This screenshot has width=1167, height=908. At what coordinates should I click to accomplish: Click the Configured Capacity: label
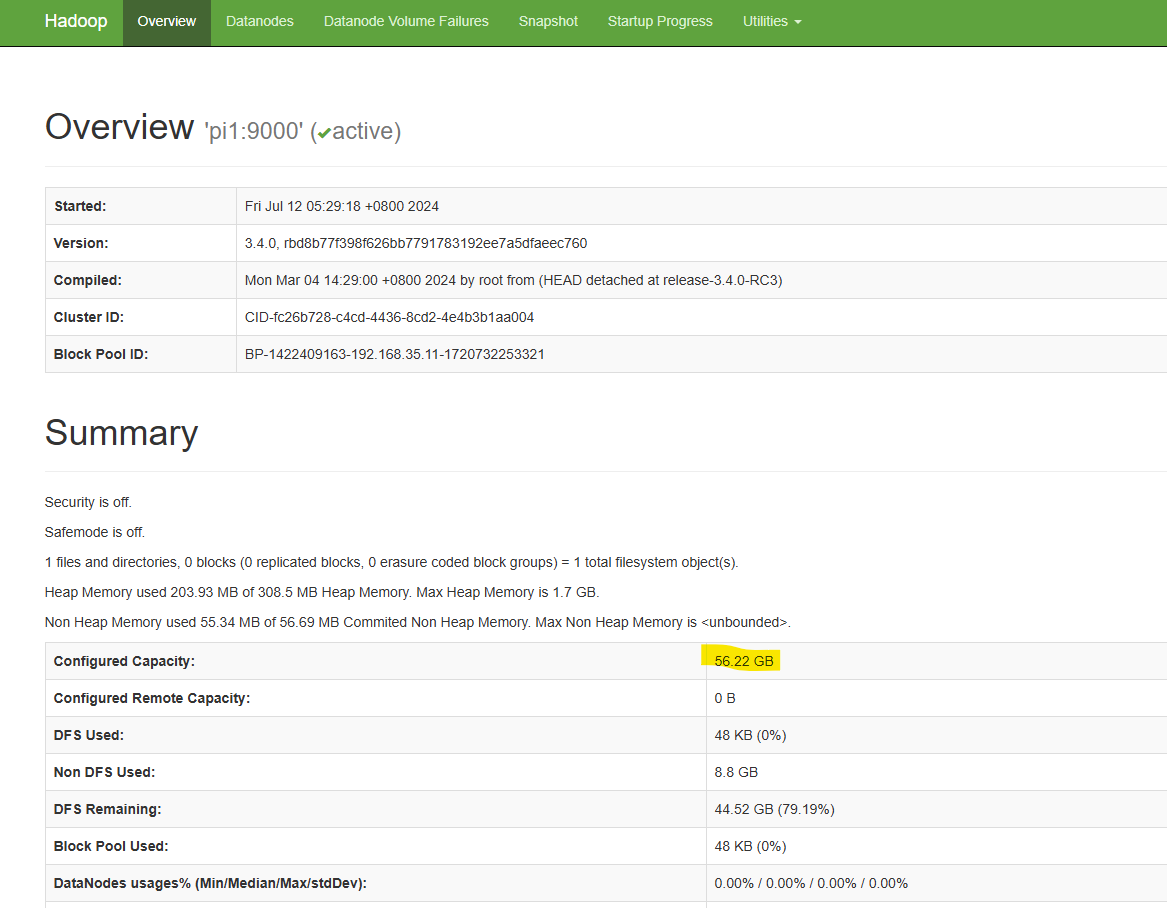click(124, 661)
